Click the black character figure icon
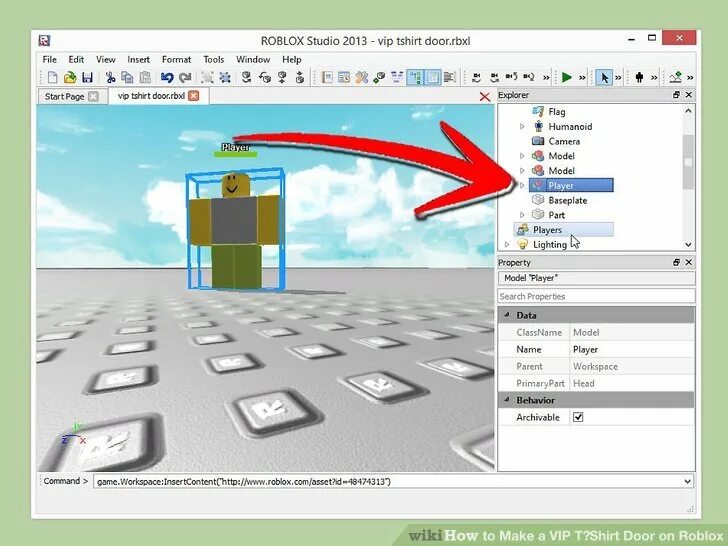 [x=639, y=77]
